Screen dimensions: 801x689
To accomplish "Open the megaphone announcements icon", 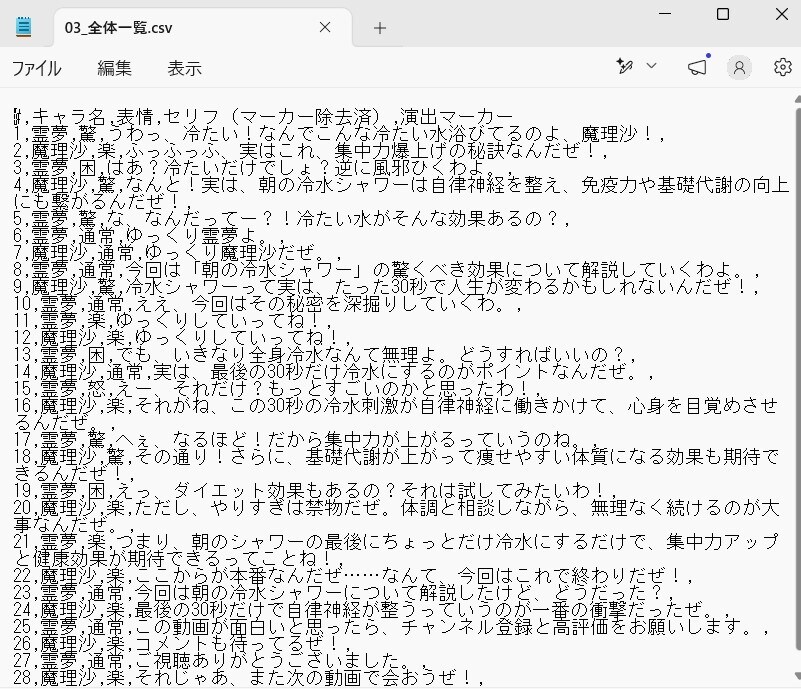I will point(697,67).
